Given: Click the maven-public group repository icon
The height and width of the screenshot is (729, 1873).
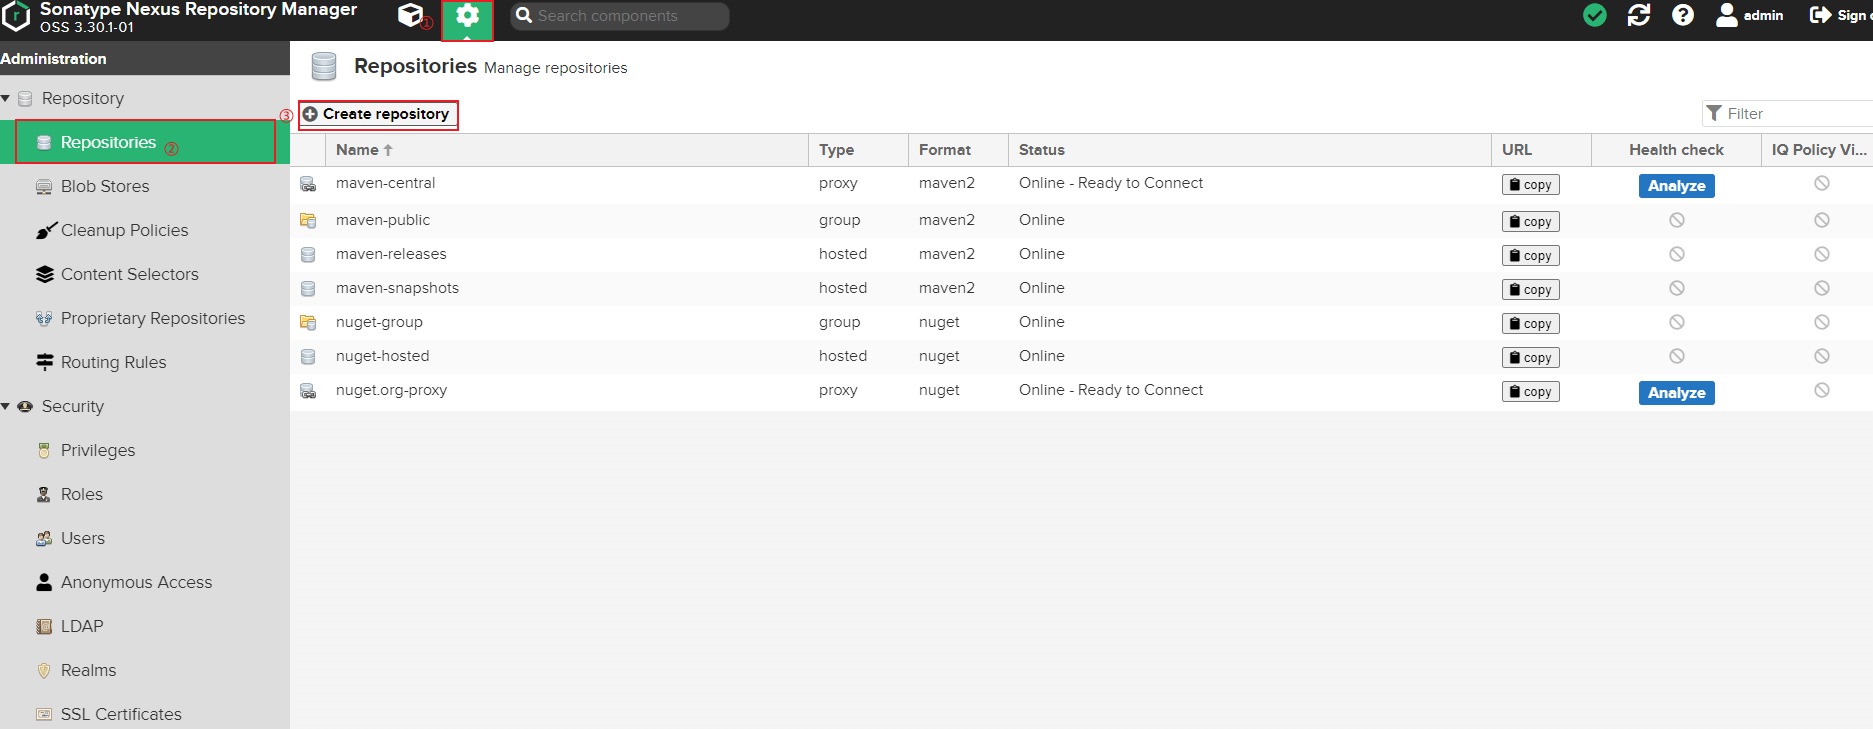Looking at the screenshot, I should pos(308,220).
